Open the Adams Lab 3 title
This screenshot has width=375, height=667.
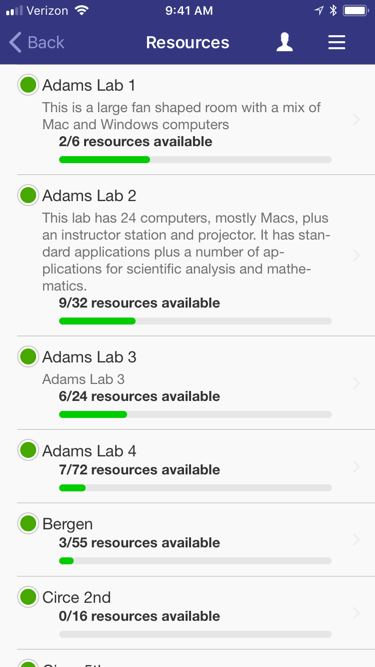click(x=89, y=357)
